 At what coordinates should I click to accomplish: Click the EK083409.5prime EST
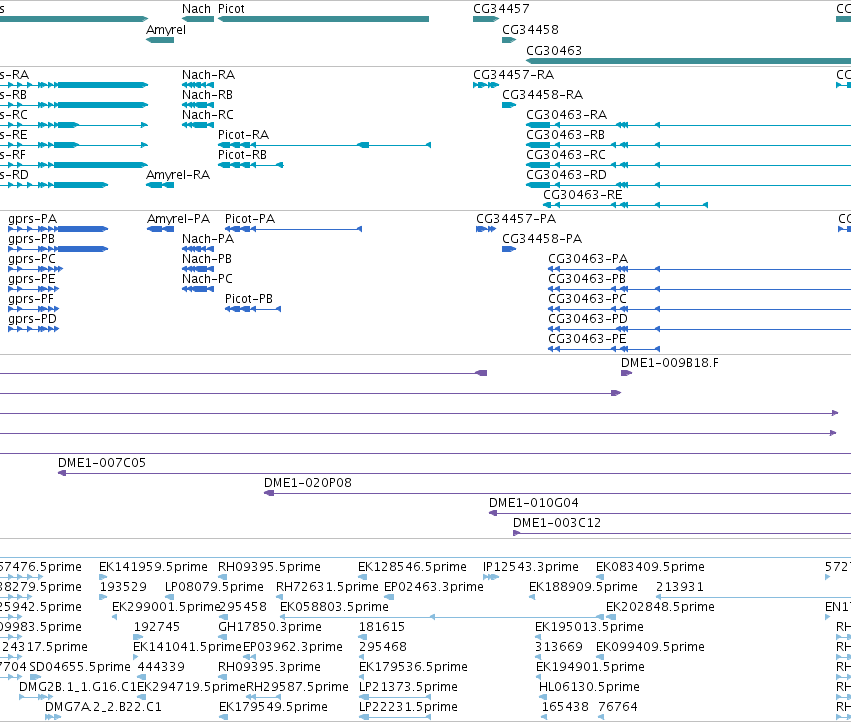click(x=600, y=577)
